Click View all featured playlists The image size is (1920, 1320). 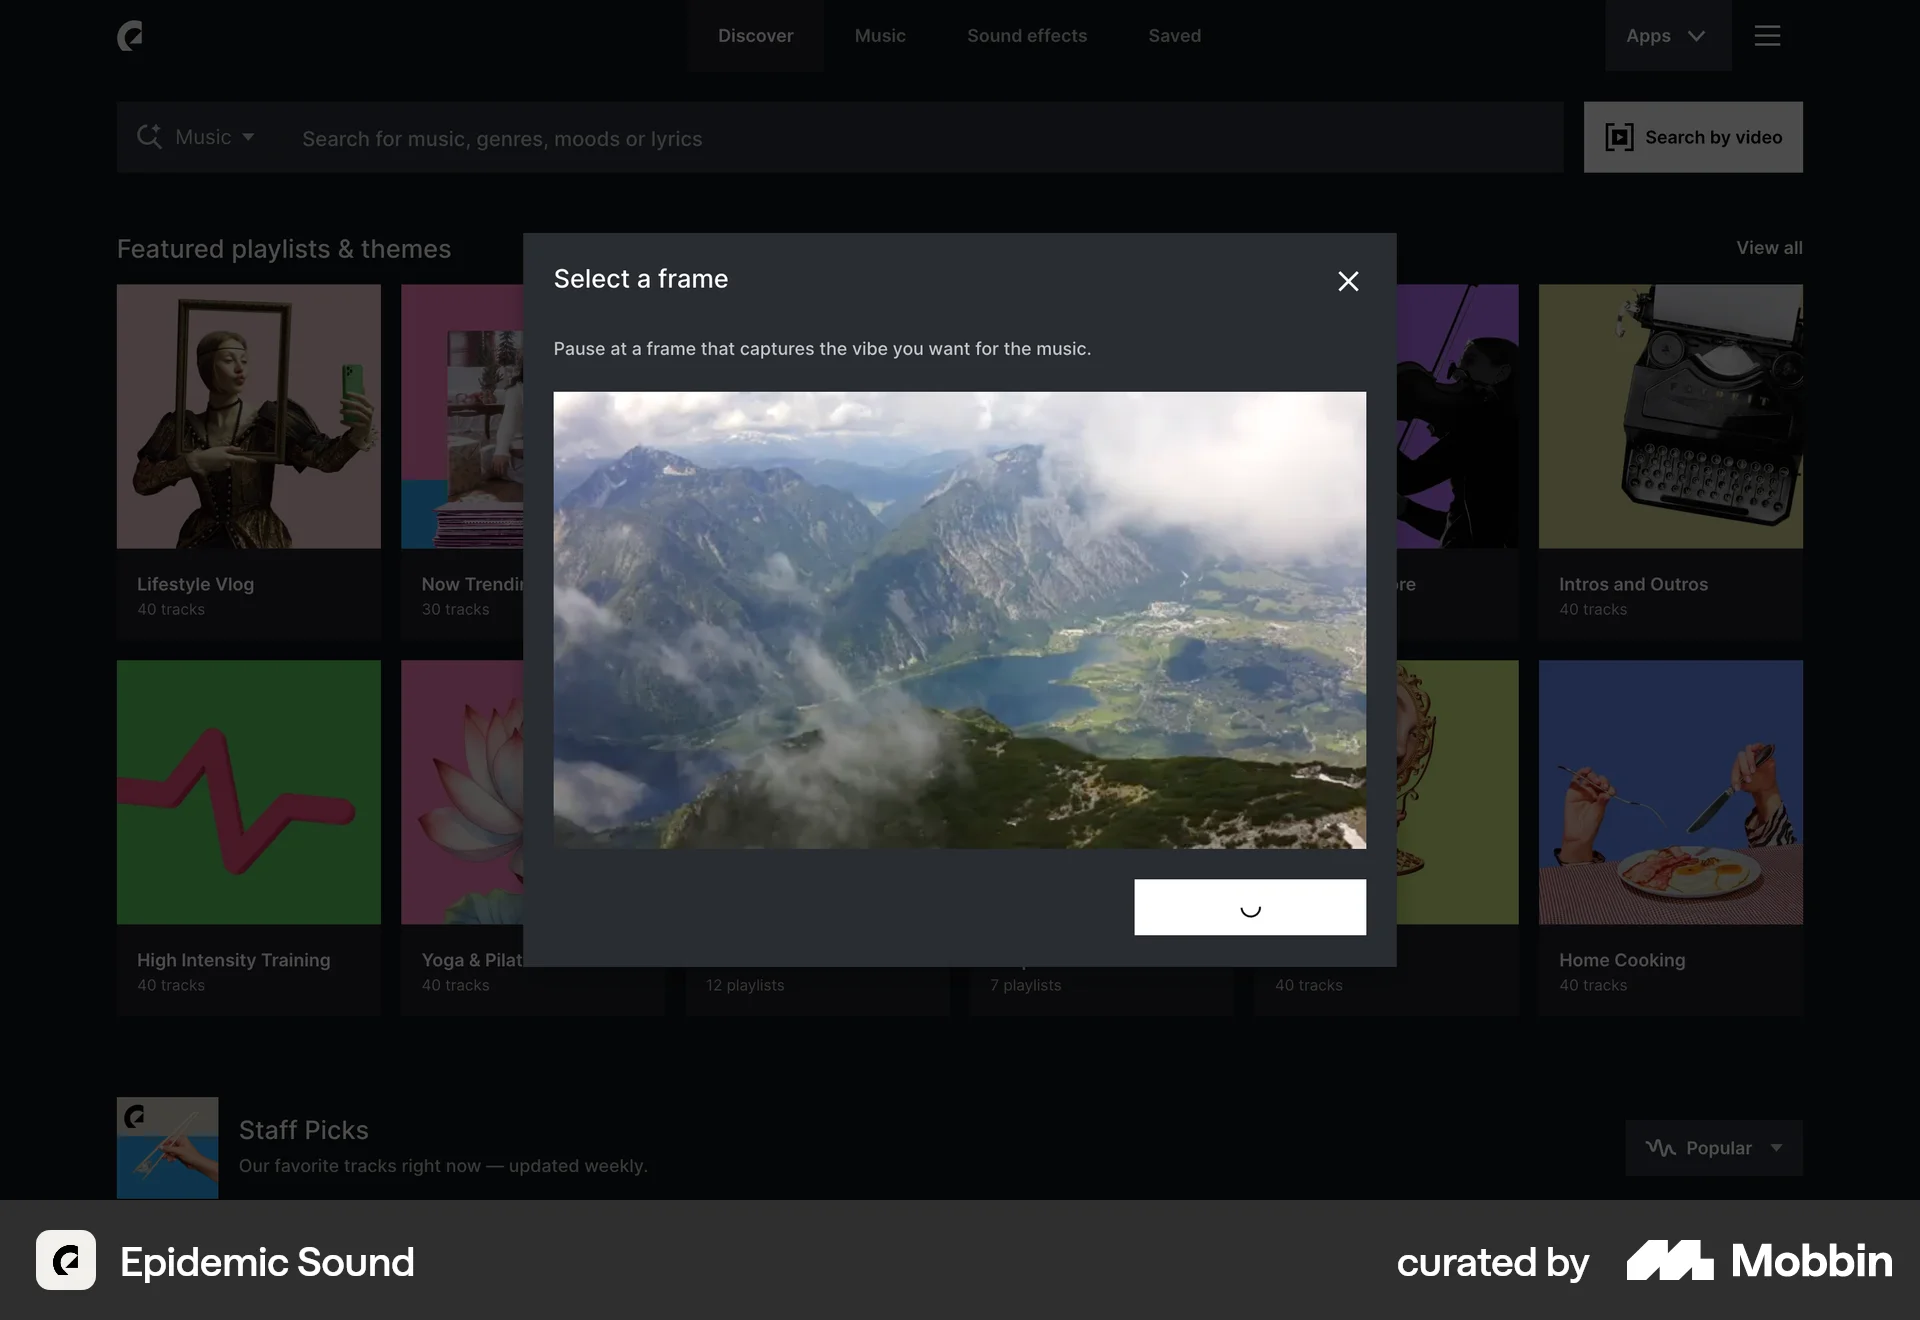[1768, 248]
